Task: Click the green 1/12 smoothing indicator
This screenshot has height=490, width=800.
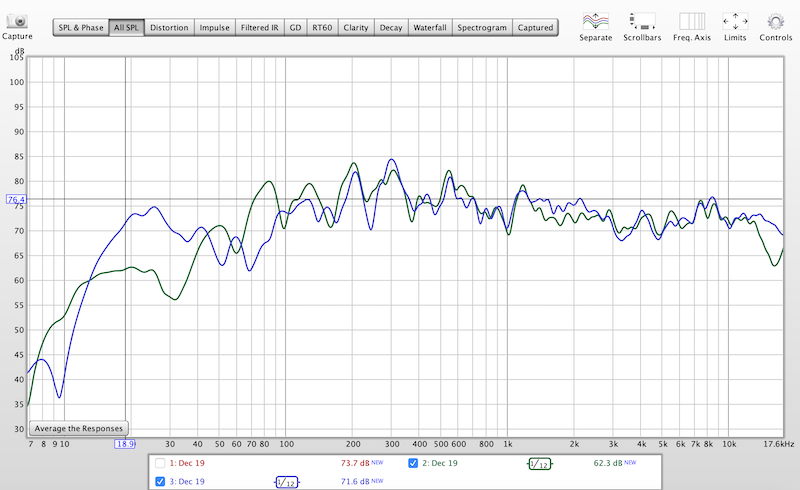Action: [x=540, y=463]
